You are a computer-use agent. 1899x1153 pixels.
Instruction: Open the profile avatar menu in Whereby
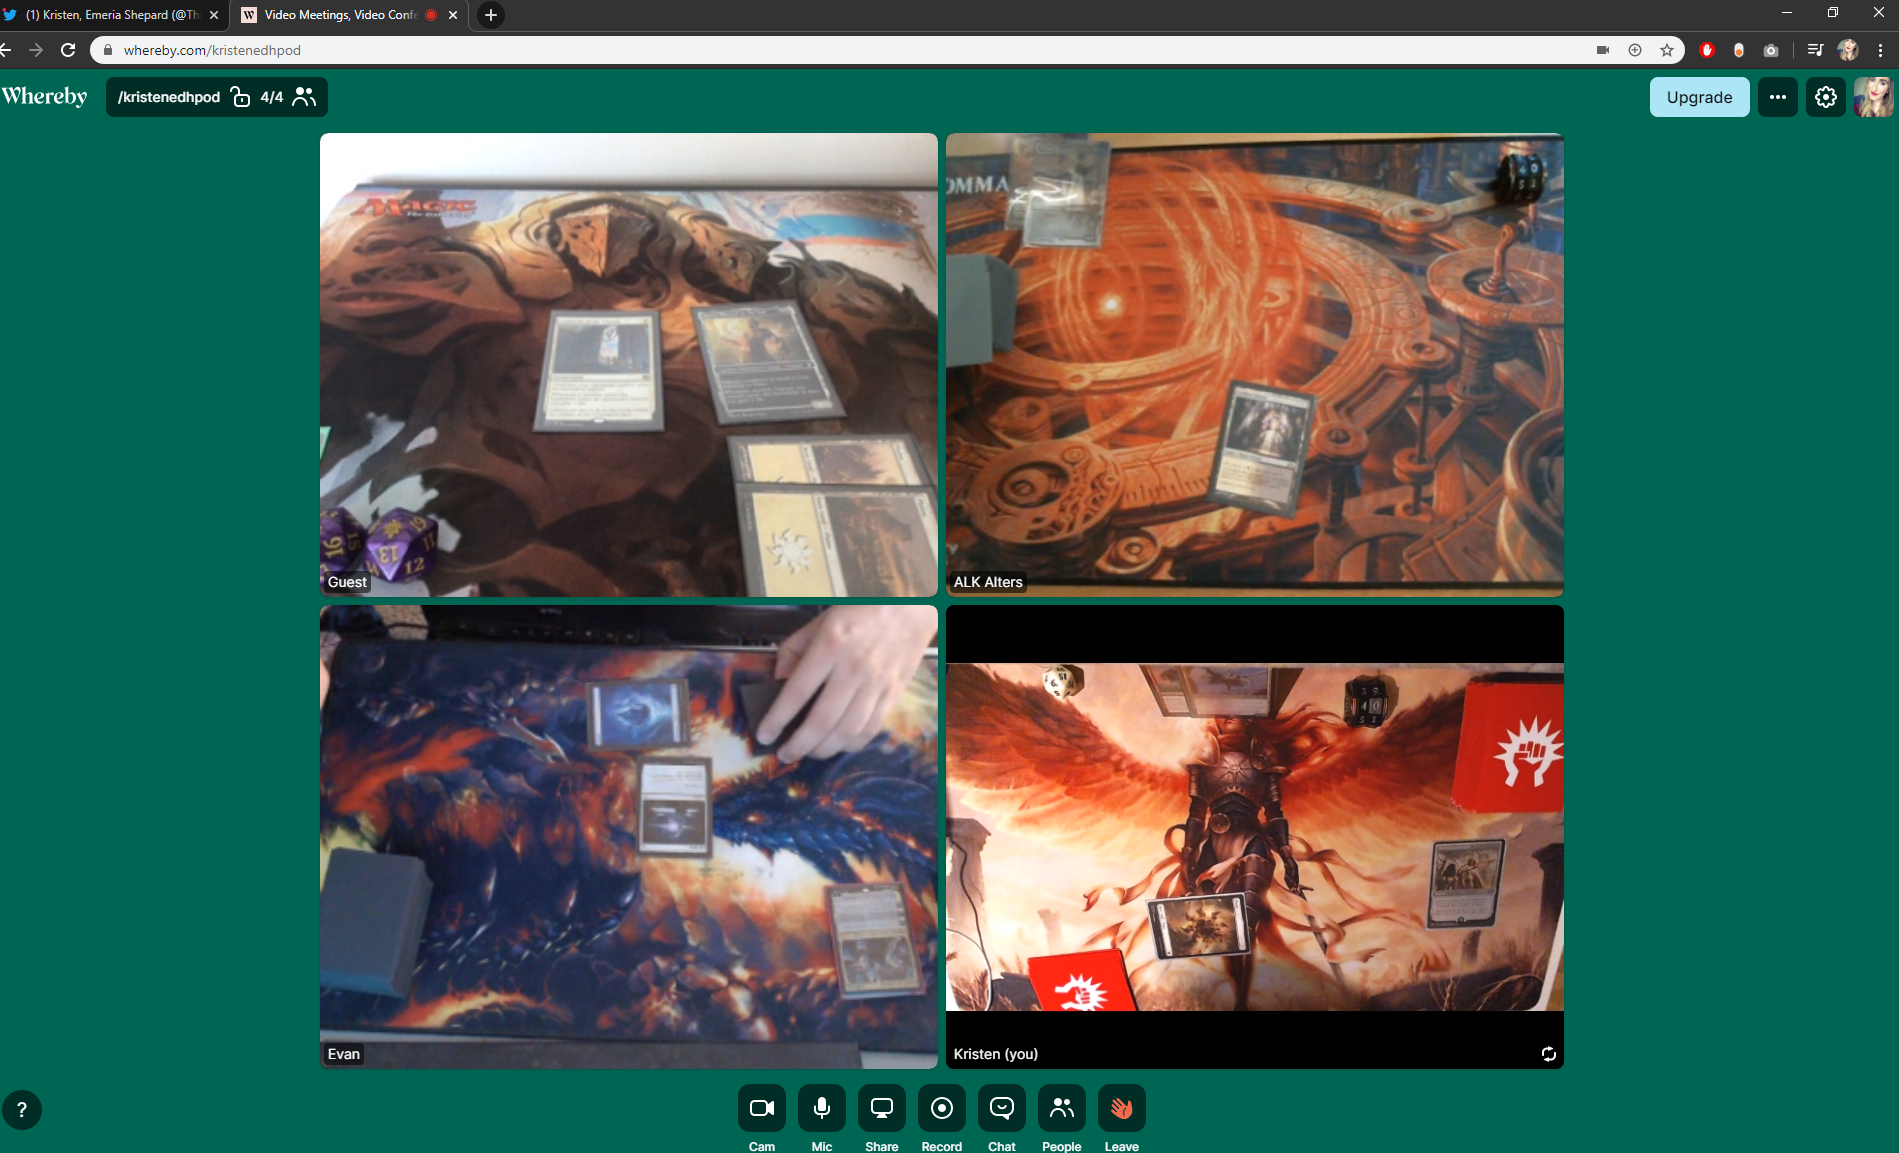[x=1872, y=97]
